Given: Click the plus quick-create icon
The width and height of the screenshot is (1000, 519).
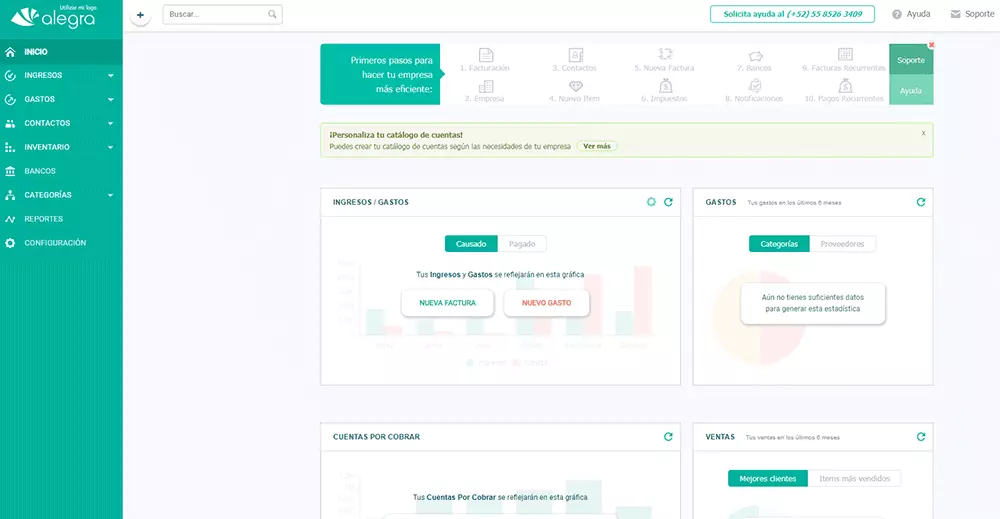Looking at the screenshot, I should pyautogui.click(x=140, y=15).
